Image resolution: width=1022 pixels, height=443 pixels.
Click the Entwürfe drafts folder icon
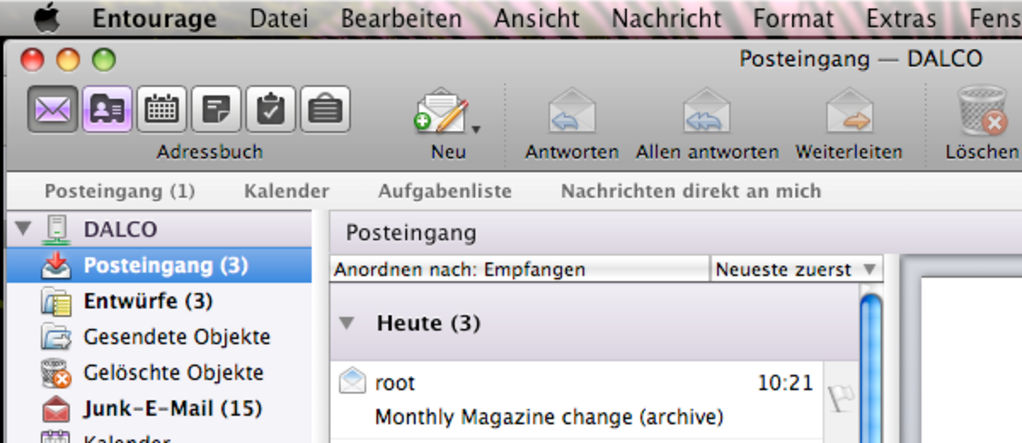(56, 302)
